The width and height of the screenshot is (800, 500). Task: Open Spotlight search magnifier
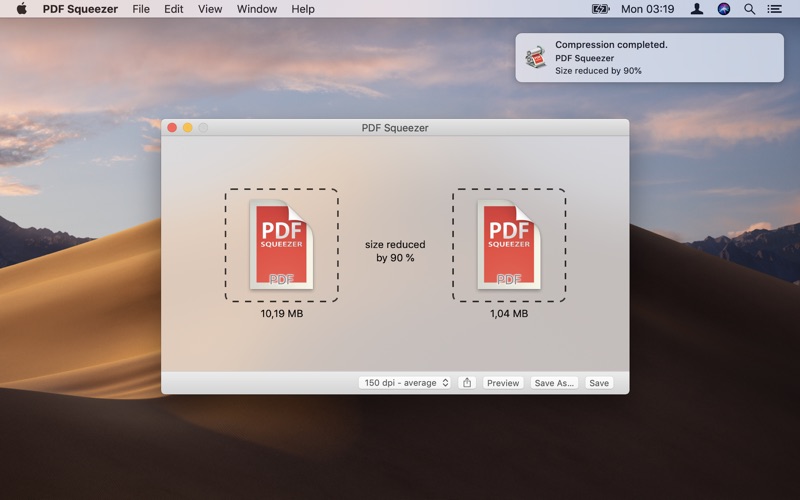(749, 9)
